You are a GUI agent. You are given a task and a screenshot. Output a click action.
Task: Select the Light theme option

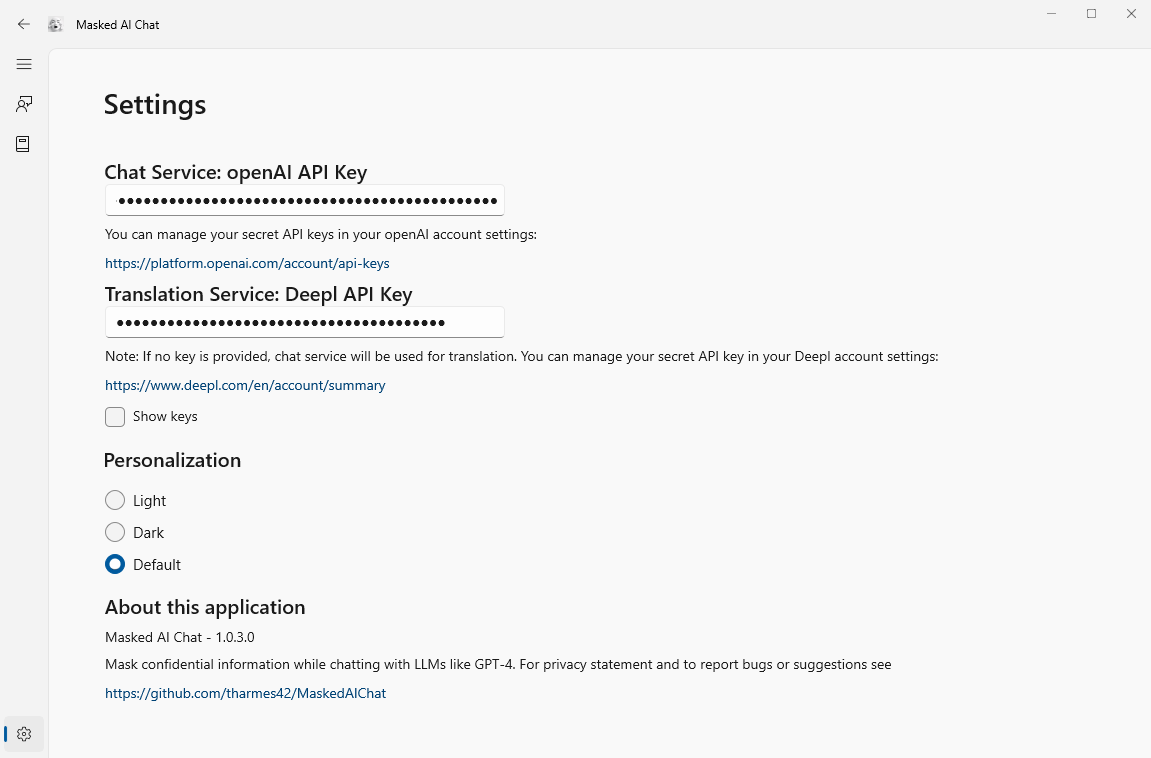(x=115, y=501)
